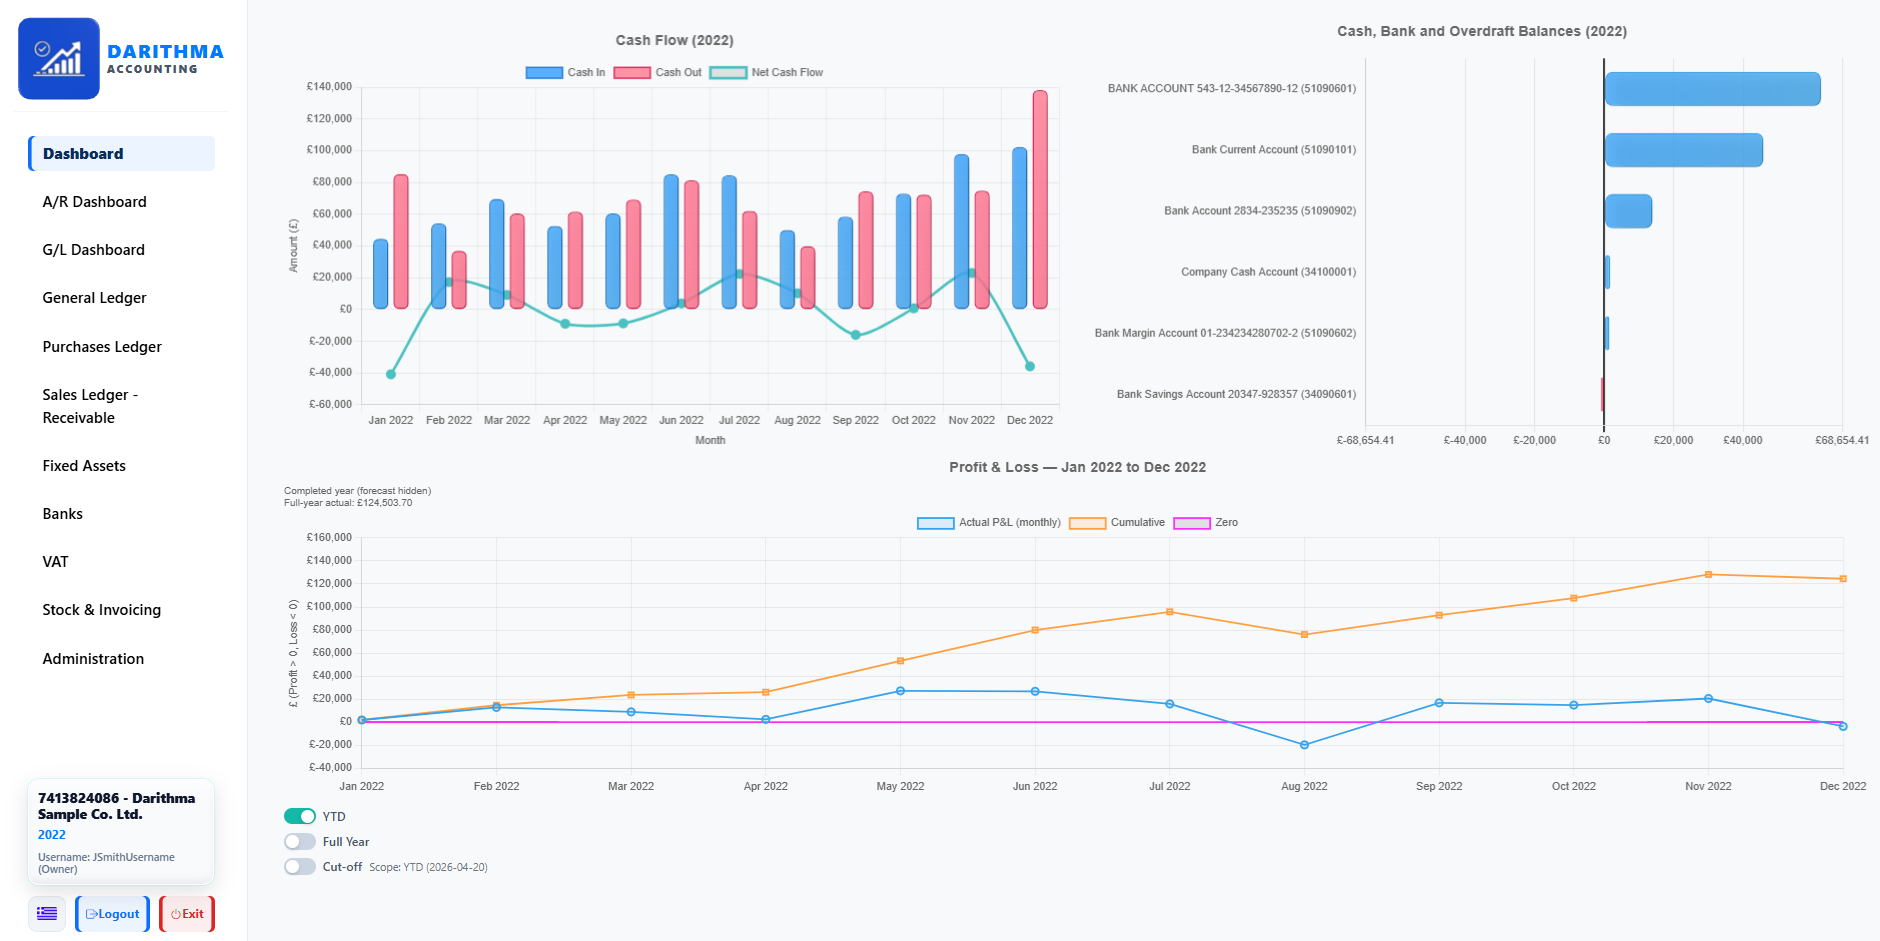Toggle the Cash In legend swatch
The image size is (1880, 941).
[x=544, y=72]
